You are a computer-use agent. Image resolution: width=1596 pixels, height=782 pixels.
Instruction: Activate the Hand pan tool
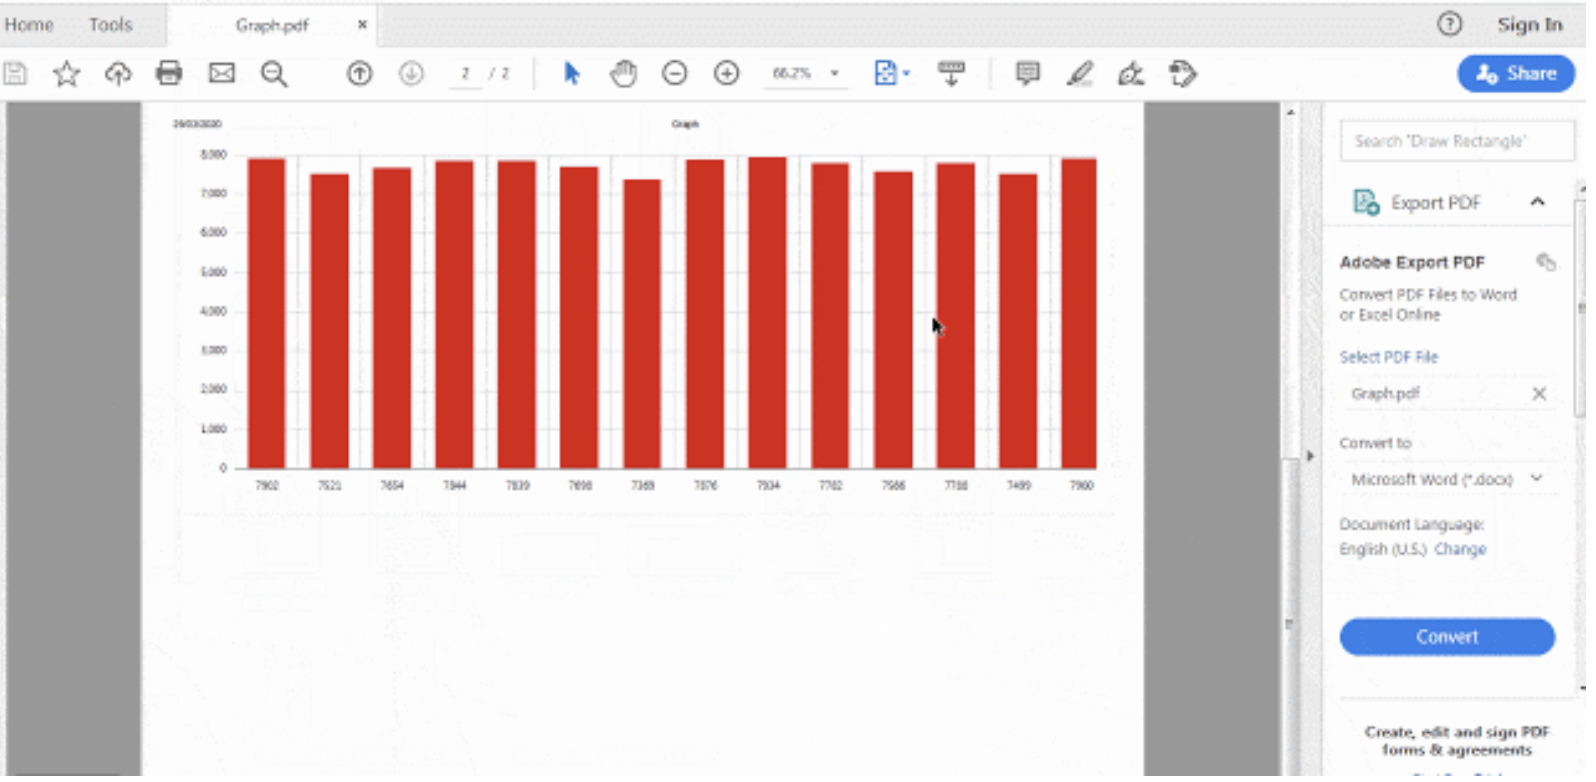click(623, 73)
